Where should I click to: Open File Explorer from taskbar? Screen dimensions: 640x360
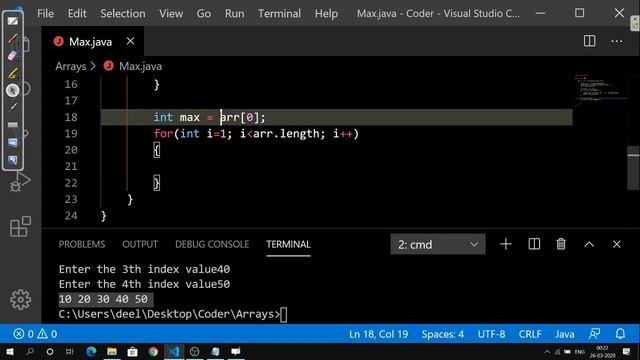tap(112, 351)
